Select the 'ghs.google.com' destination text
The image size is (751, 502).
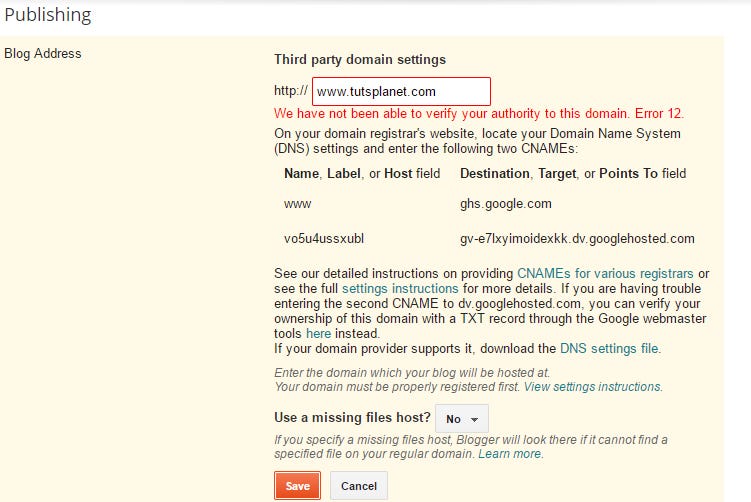pos(506,204)
